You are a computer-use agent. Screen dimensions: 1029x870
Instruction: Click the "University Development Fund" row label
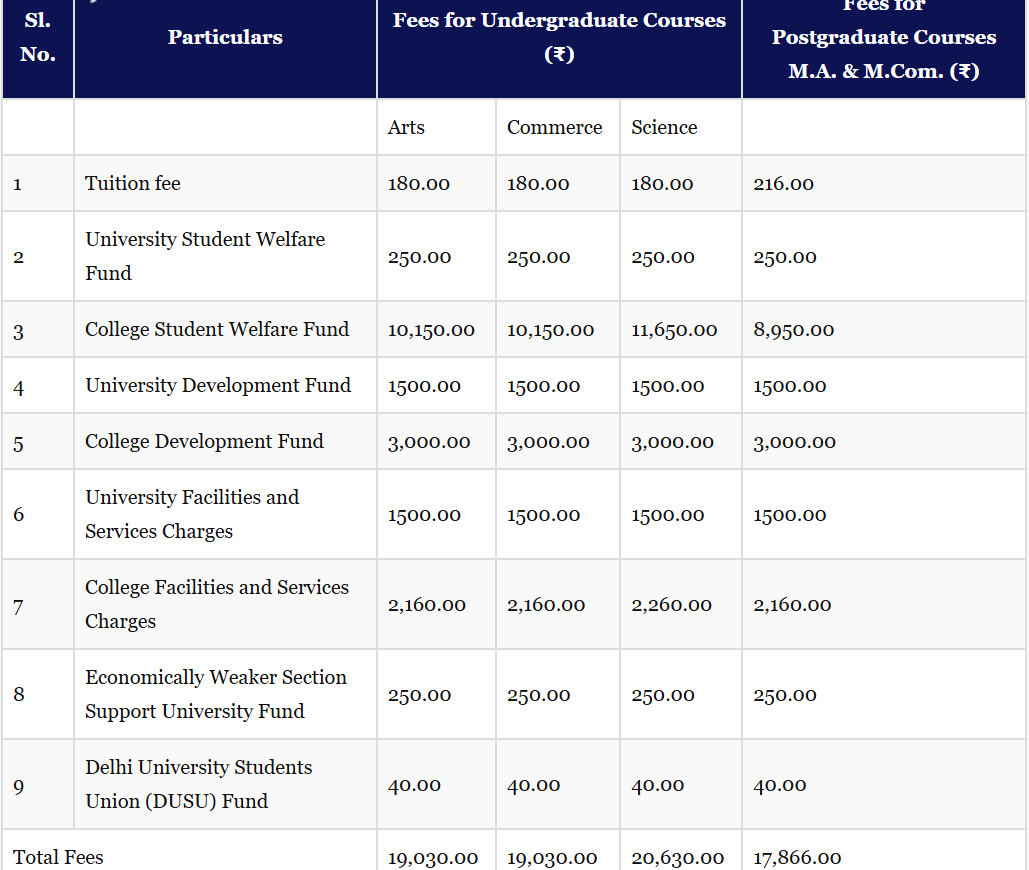[218, 386]
